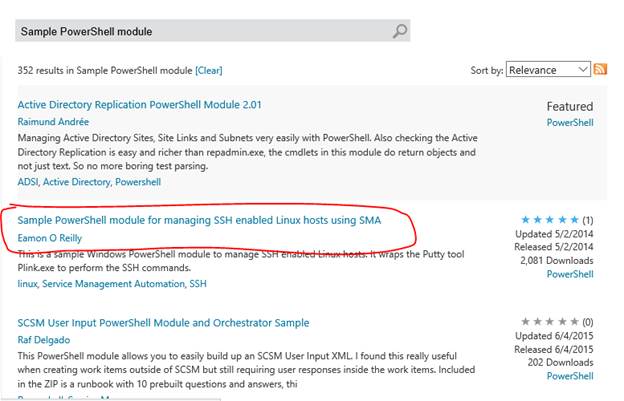The image size is (624, 401).
Task: Select the ADSI tag
Action: pos(28,182)
